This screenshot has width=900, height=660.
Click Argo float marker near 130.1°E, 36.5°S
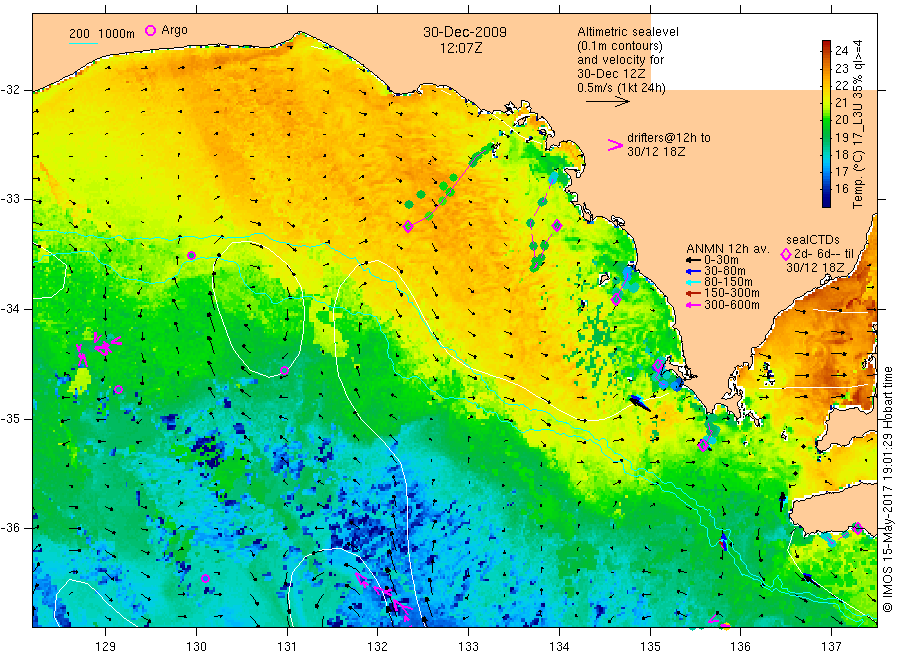pyautogui.click(x=205, y=578)
